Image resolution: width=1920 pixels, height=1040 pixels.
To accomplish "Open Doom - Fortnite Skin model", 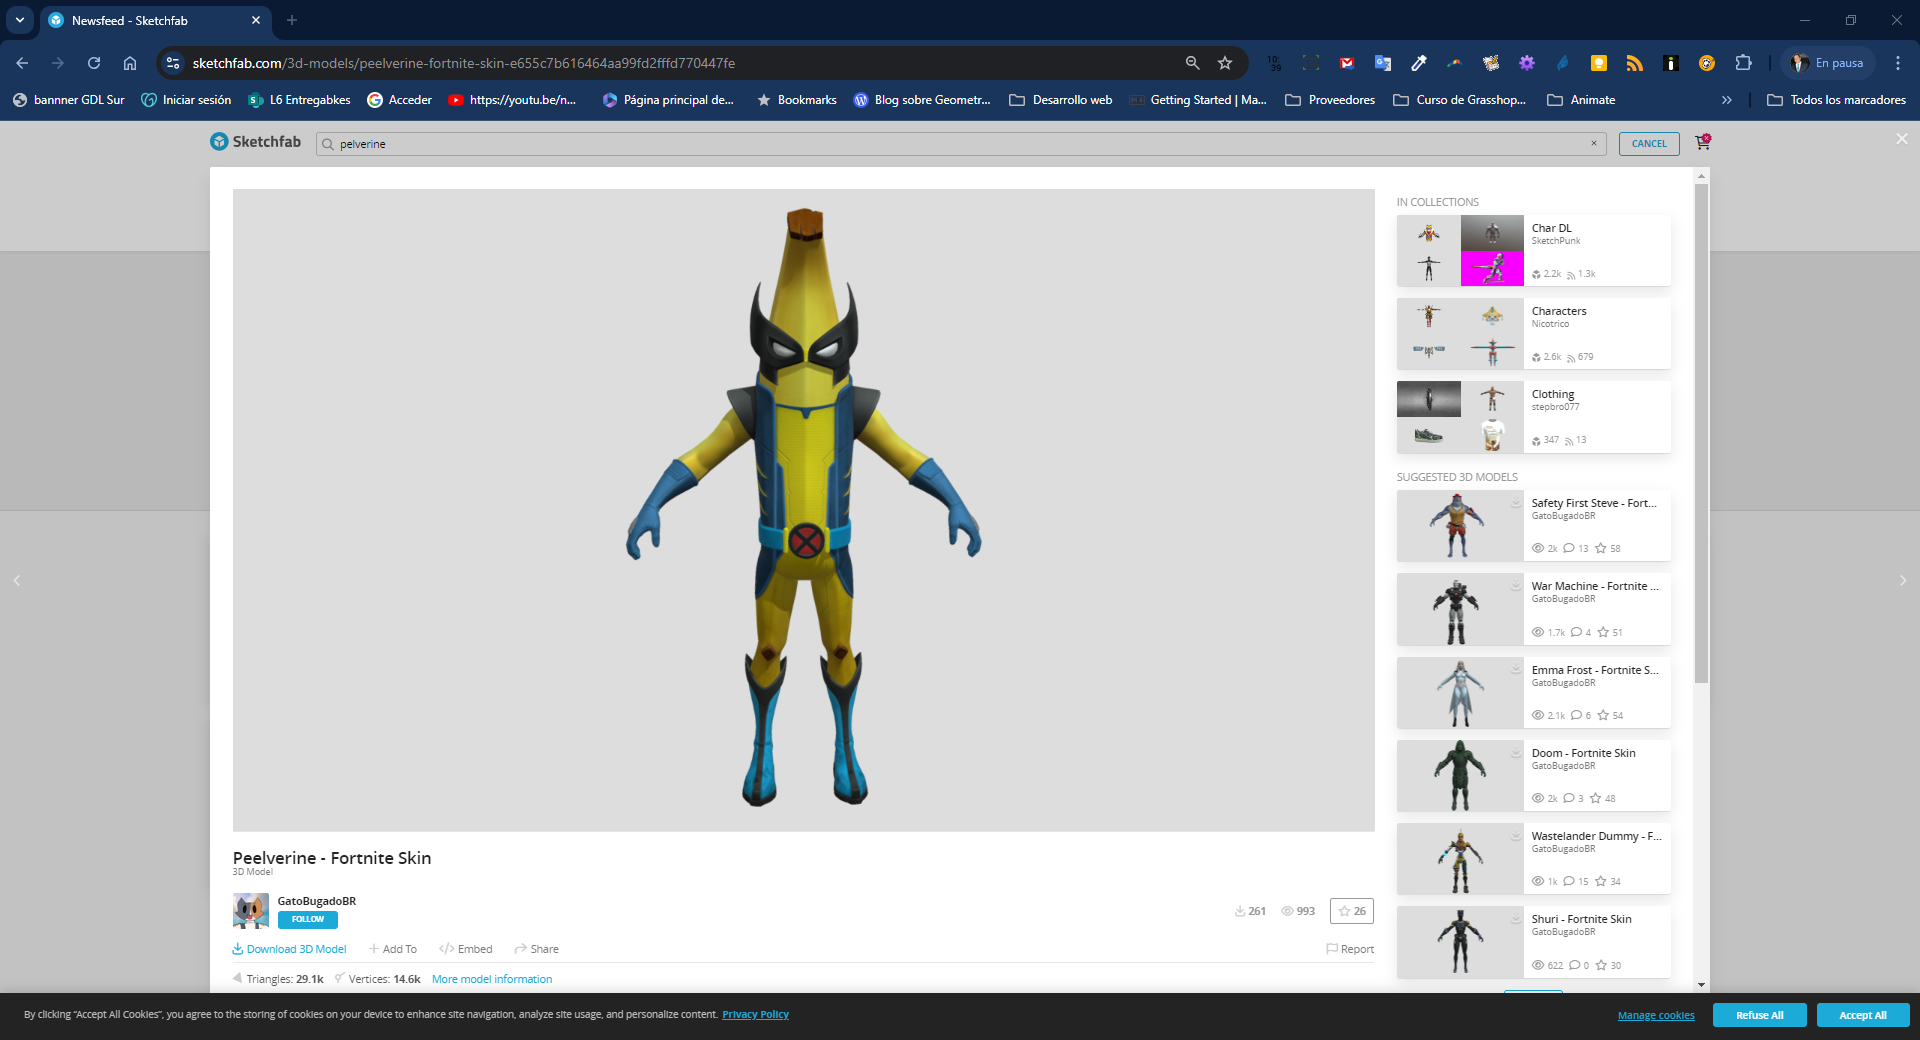I will (x=1533, y=775).
